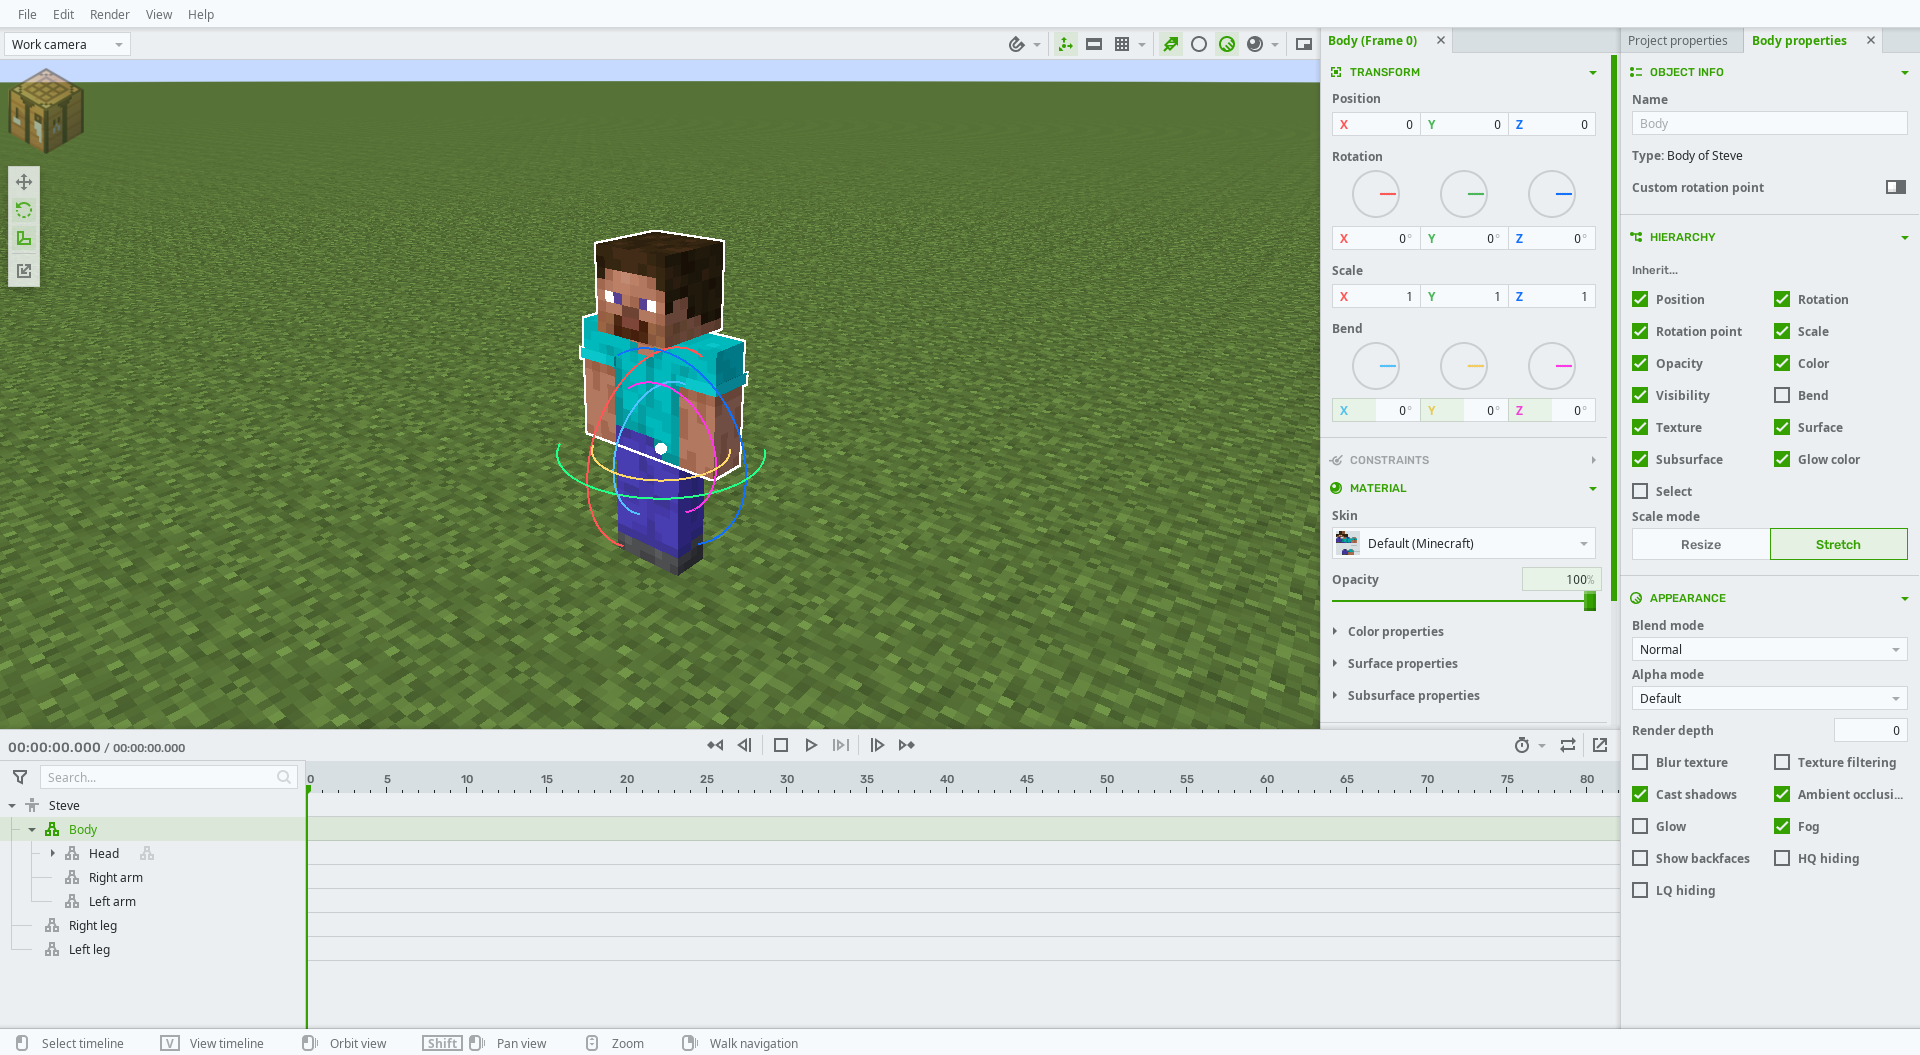Enable the Glow checkbox
The image size is (1920, 1055).
[x=1640, y=826]
